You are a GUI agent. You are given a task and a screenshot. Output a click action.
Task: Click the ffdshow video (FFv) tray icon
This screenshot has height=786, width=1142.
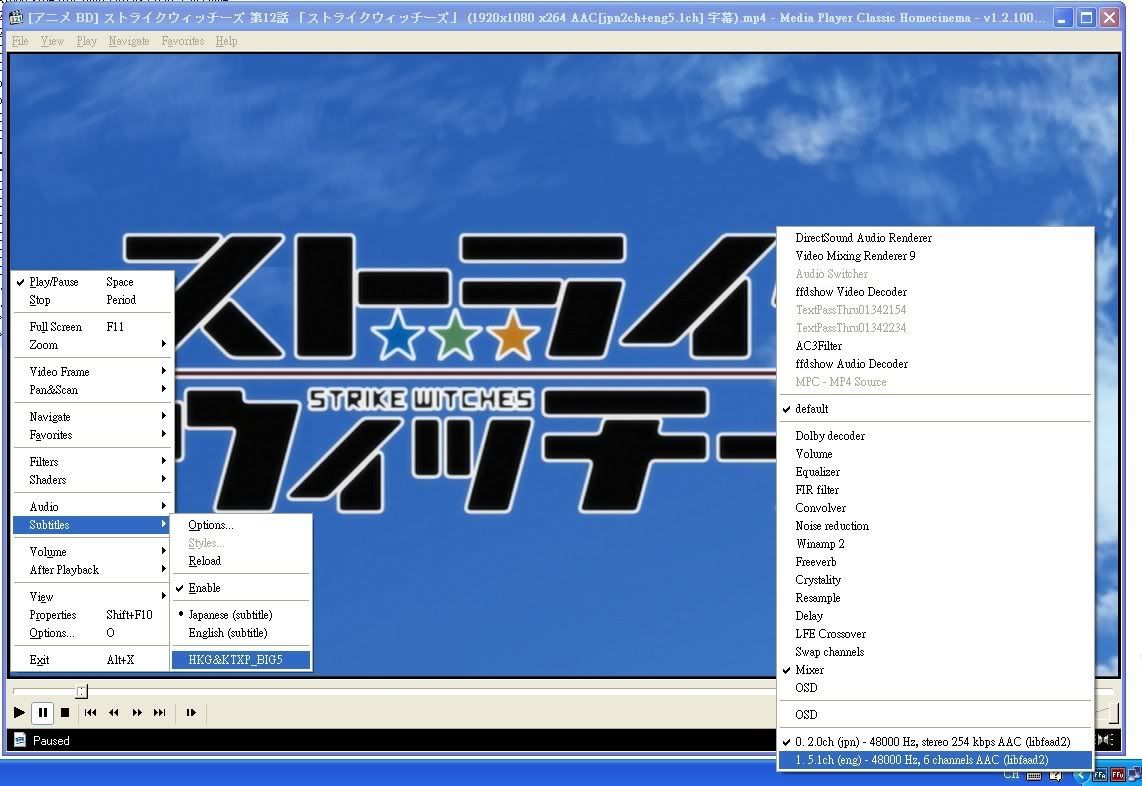coord(1117,775)
